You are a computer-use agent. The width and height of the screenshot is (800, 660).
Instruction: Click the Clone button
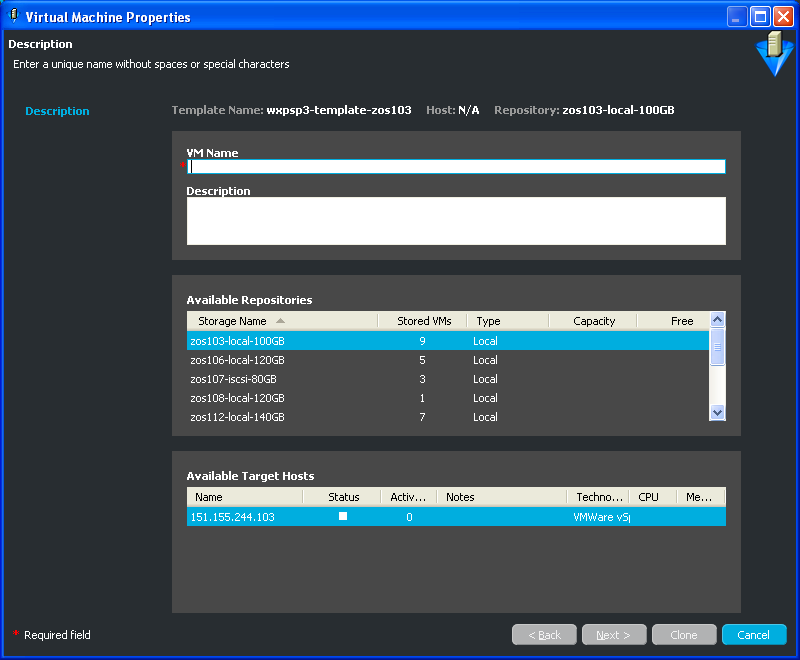pyautogui.click(x=684, y=635)
